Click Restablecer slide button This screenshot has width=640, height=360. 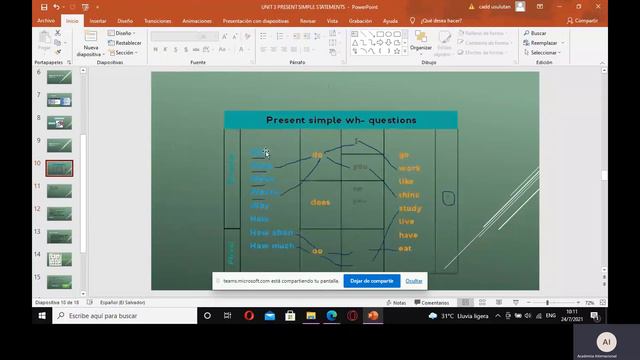124,43
